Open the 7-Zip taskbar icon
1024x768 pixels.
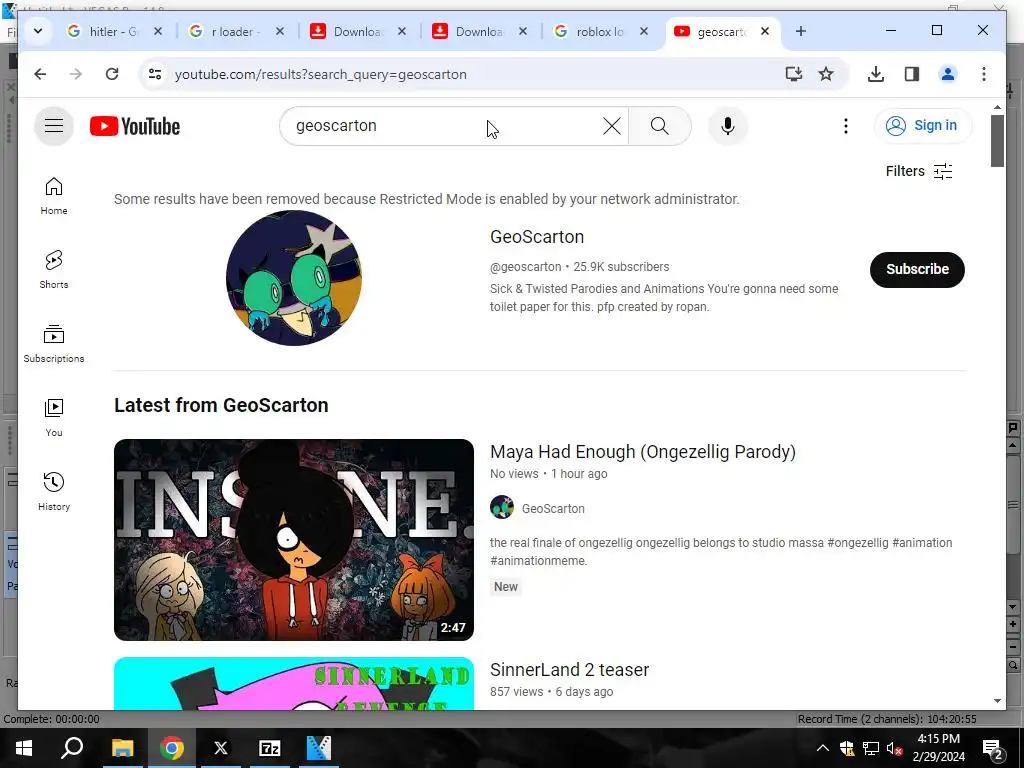269,748
